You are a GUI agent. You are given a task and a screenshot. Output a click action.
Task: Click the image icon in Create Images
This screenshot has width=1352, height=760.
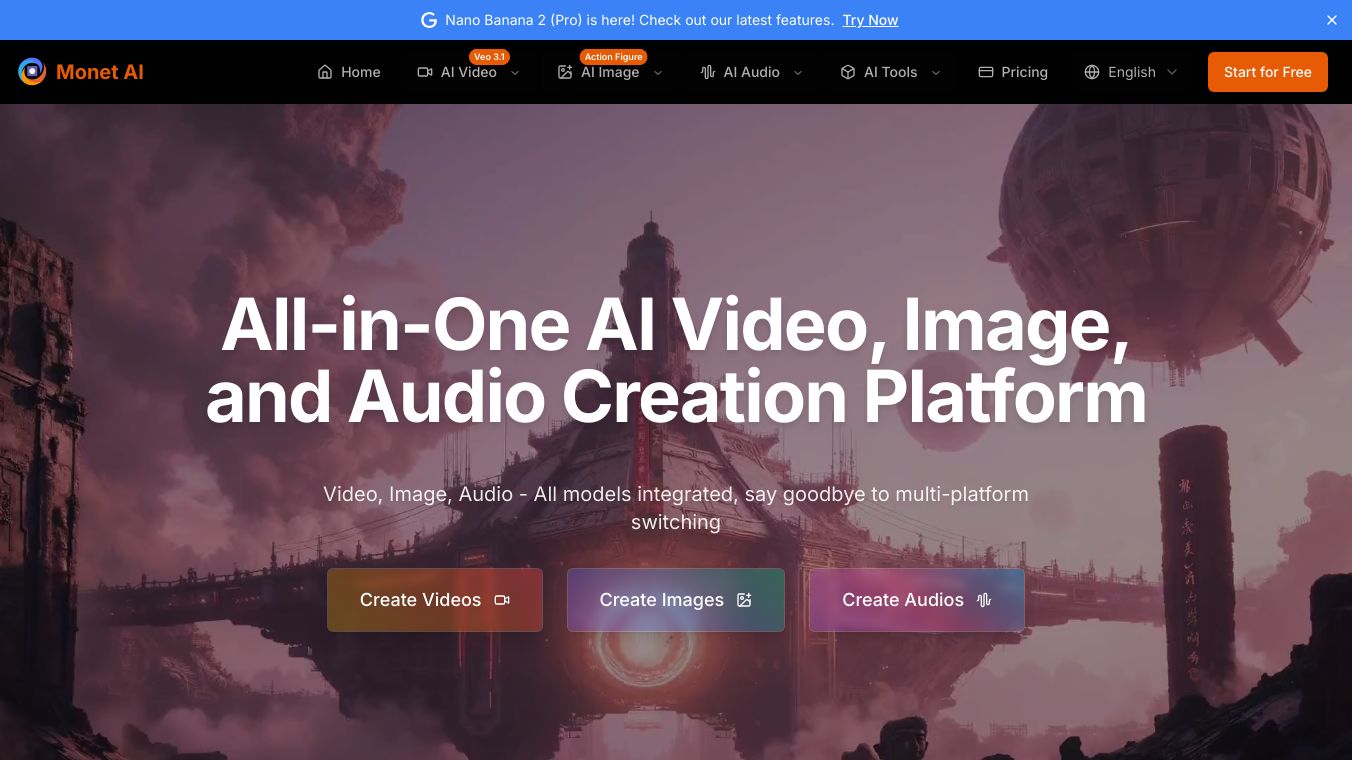(744, 600)
